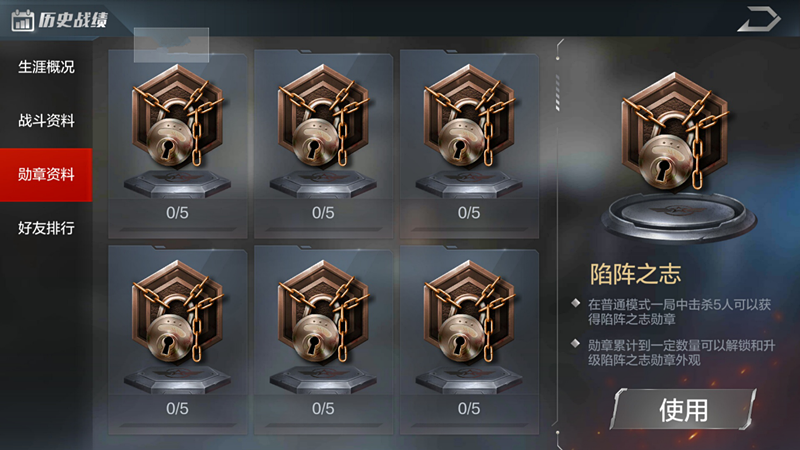The image size is (800, 450).
Task: Click the detail panel scroll indicator
Action: (x=558, y=93)
